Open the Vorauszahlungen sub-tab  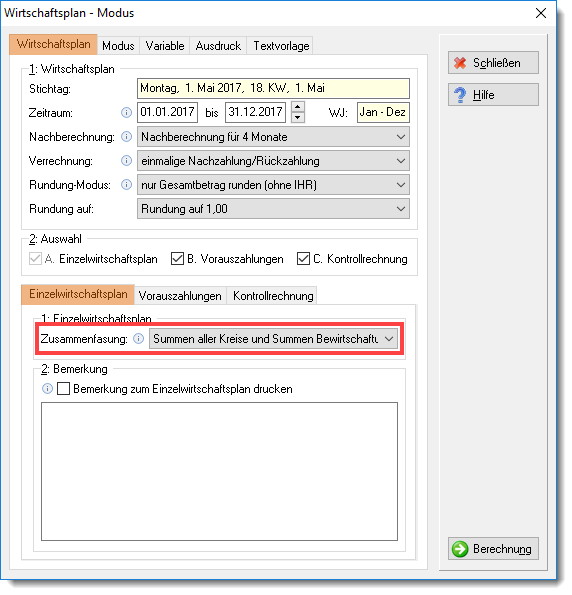click(180, 296)
